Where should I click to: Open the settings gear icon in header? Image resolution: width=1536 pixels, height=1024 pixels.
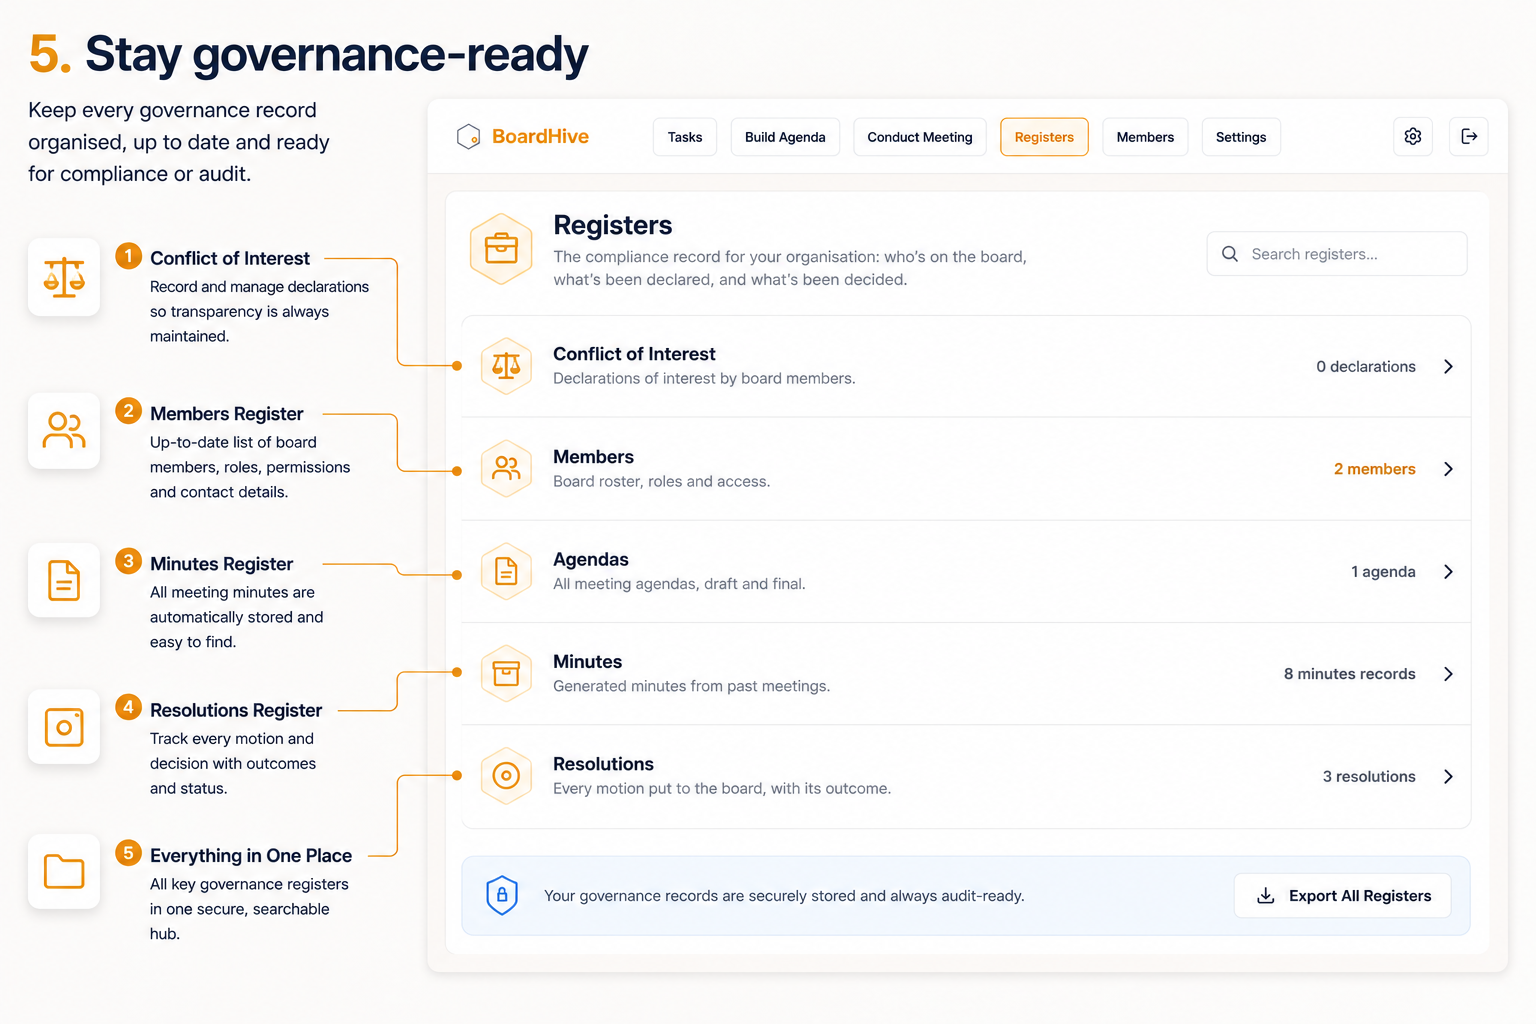coord(1413,137)
